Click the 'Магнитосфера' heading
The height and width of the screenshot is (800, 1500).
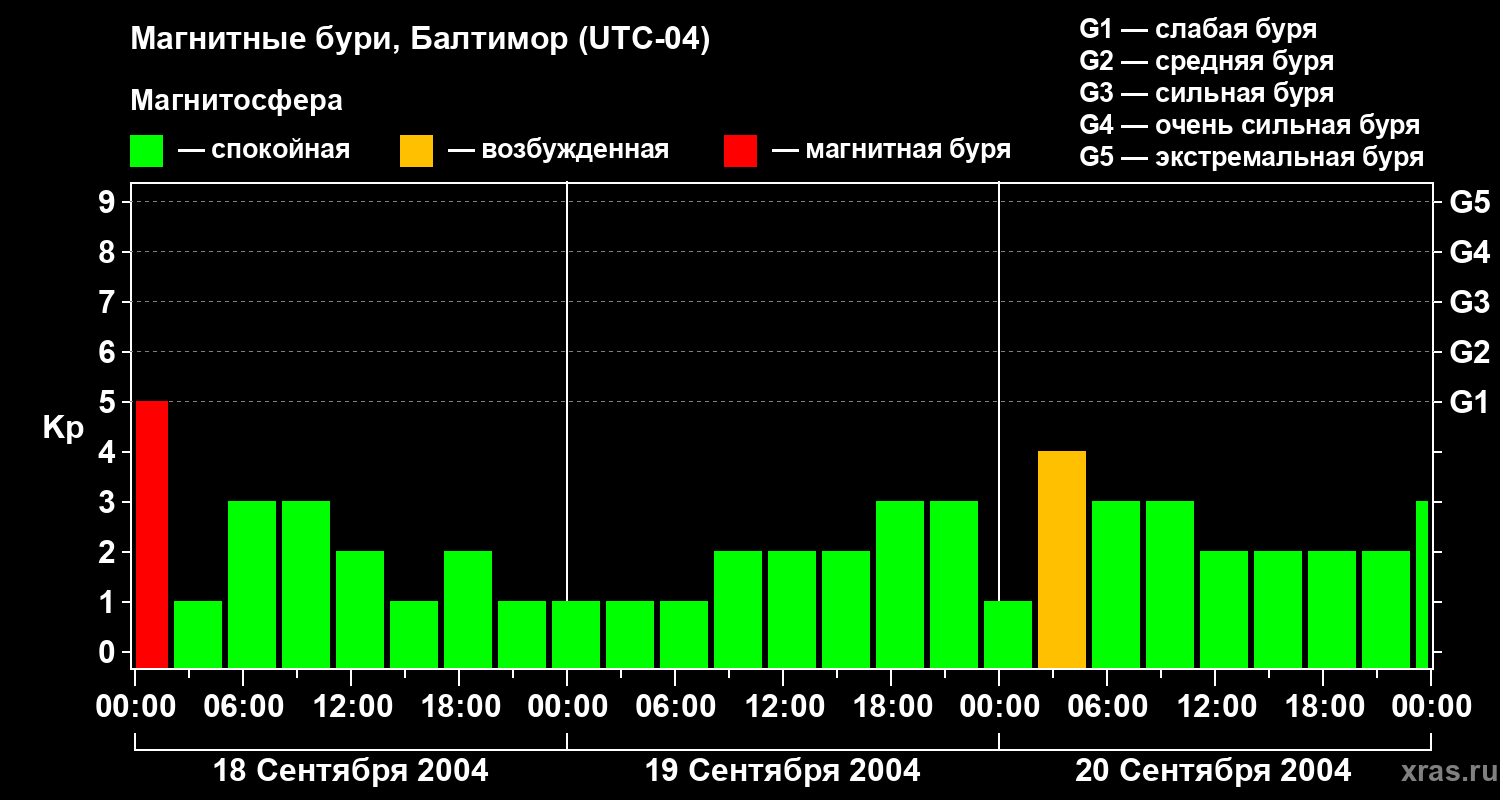236,101
